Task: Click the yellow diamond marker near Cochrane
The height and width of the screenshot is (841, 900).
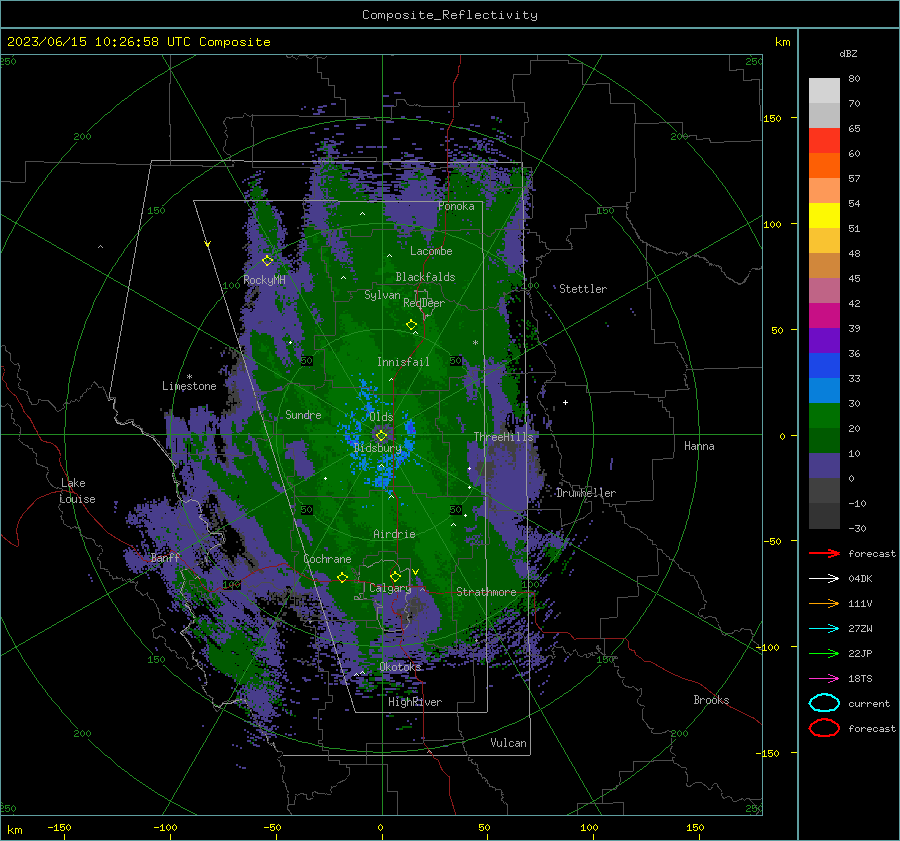Action: tap(342, 577)
